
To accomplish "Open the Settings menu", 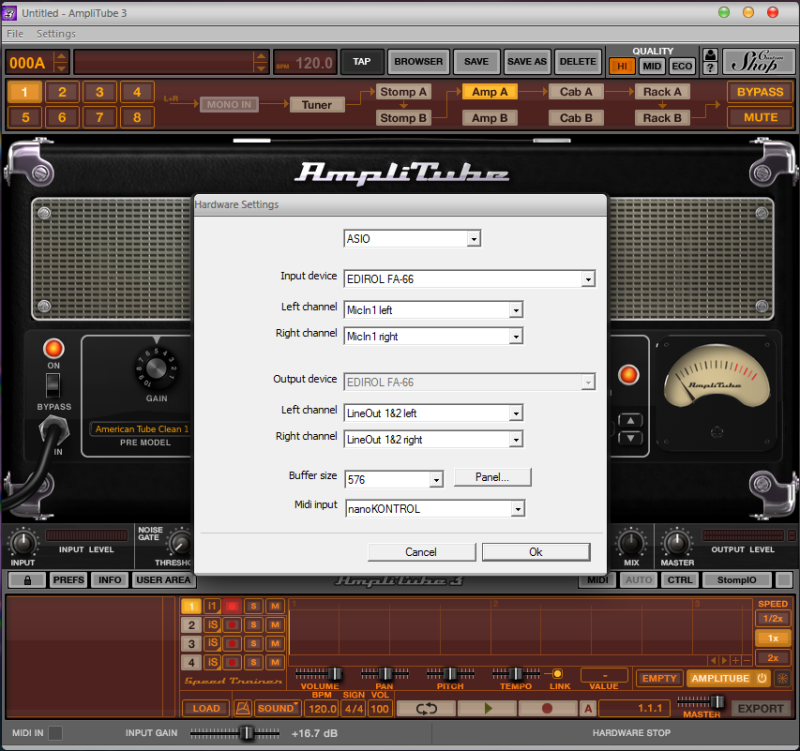I will click(56, 33).
